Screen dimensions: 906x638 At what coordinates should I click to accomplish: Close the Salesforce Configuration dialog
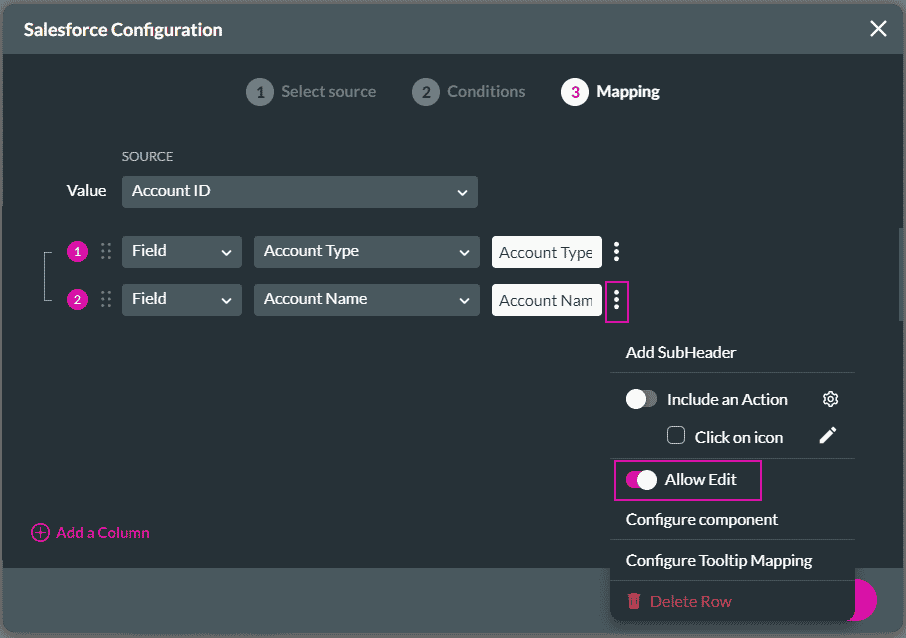[878, 29]
